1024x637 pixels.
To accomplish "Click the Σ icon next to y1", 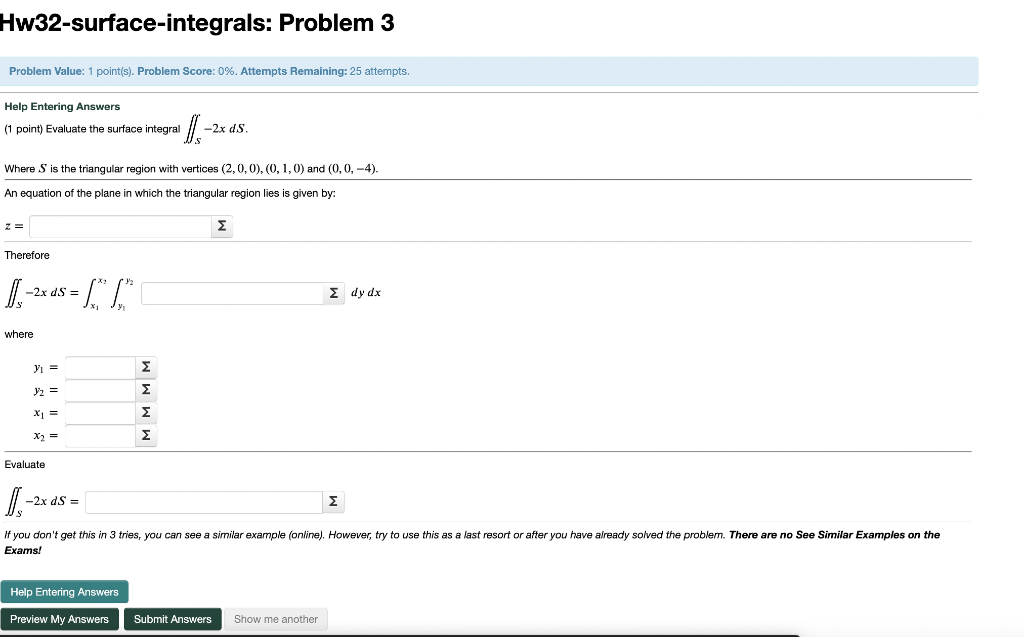I will coord(146,367).
